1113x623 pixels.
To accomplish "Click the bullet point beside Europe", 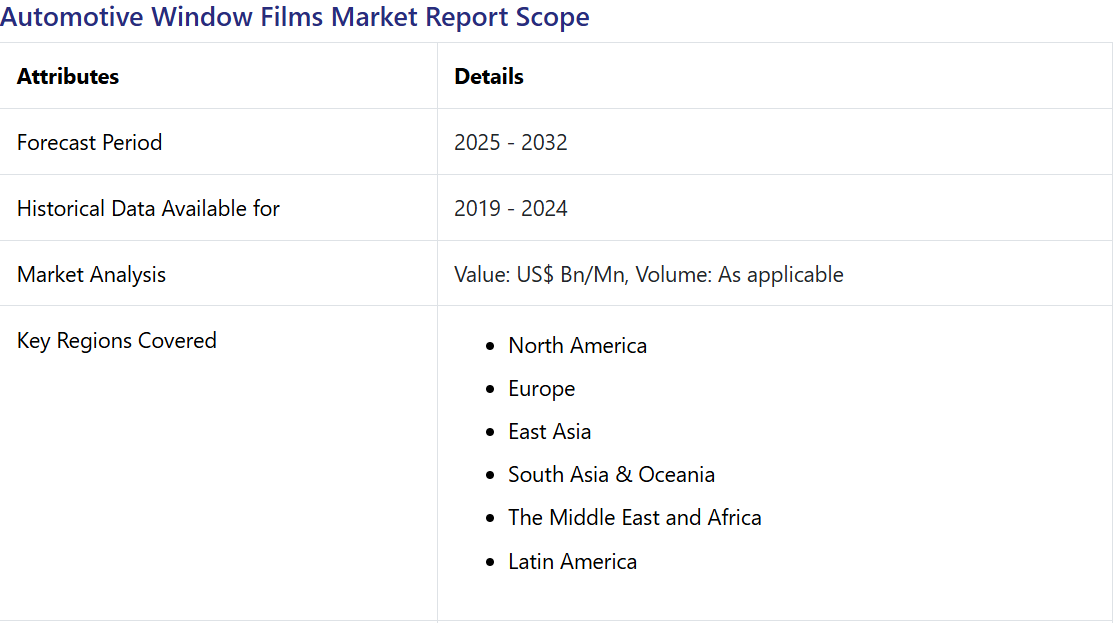I will [489, 389].
